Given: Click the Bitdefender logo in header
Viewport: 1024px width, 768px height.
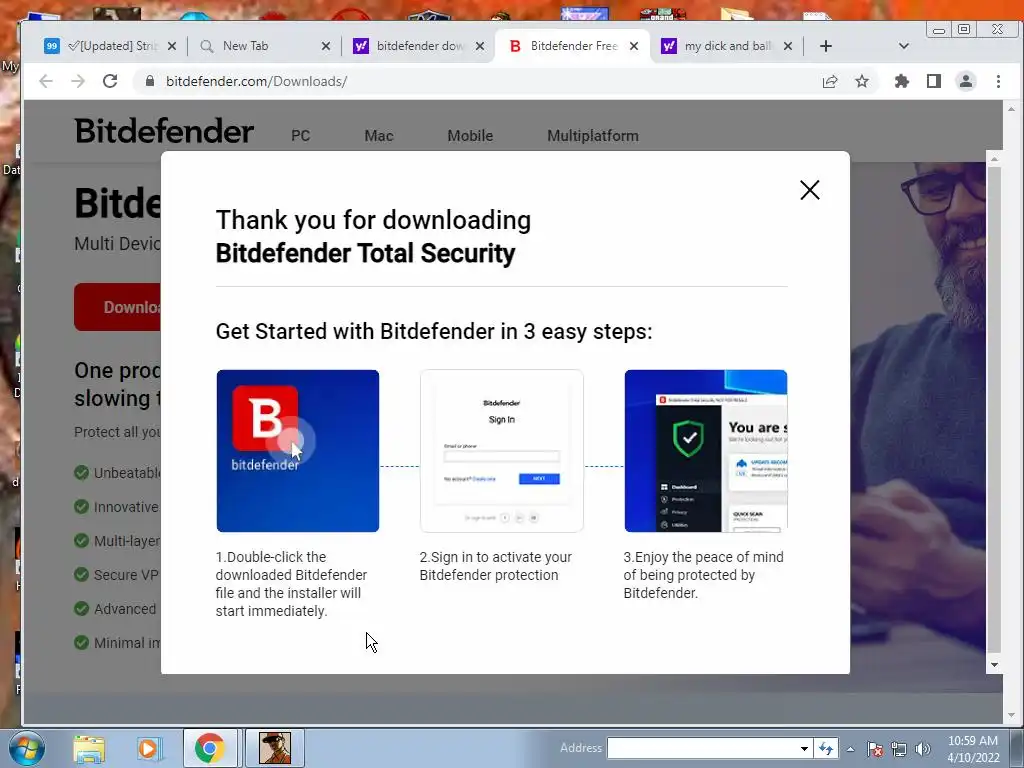Looking at the screenshot, I should [x=163, y=131].
